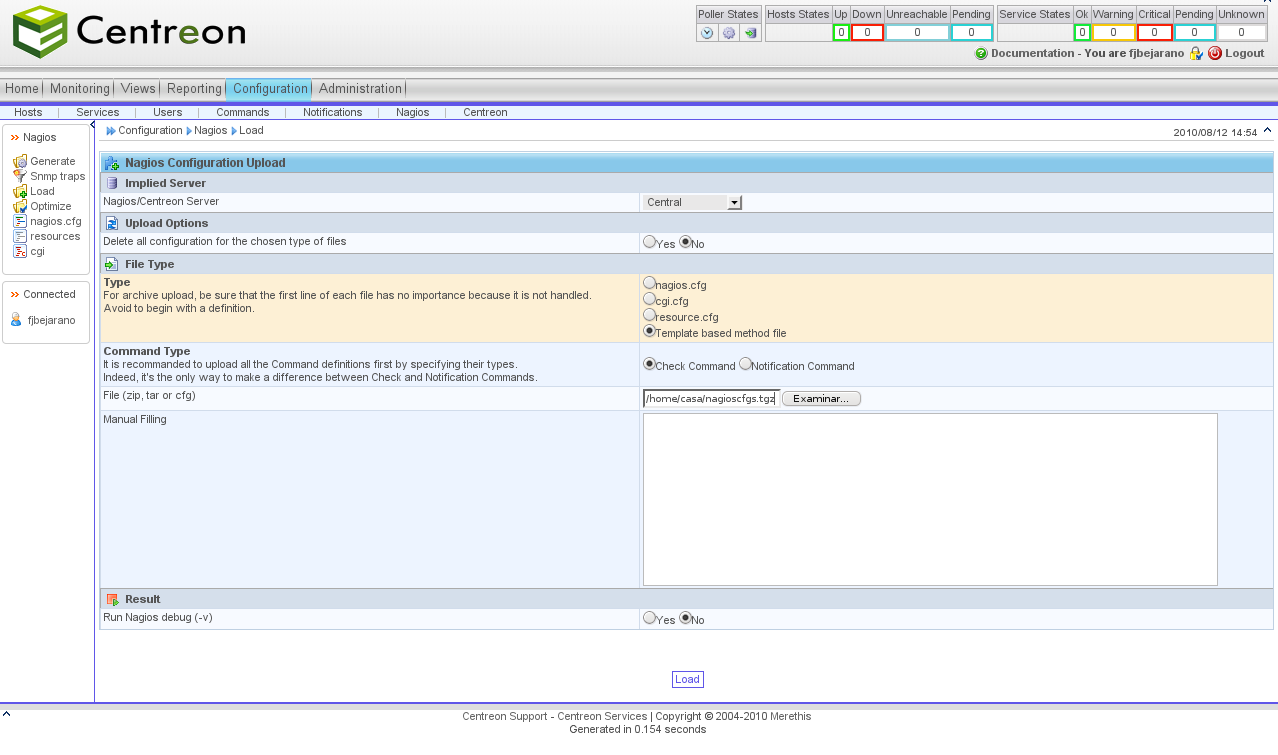Click the red Logout power icon
Viewport: 1278px width, 755px height.
coord(1215,53)
